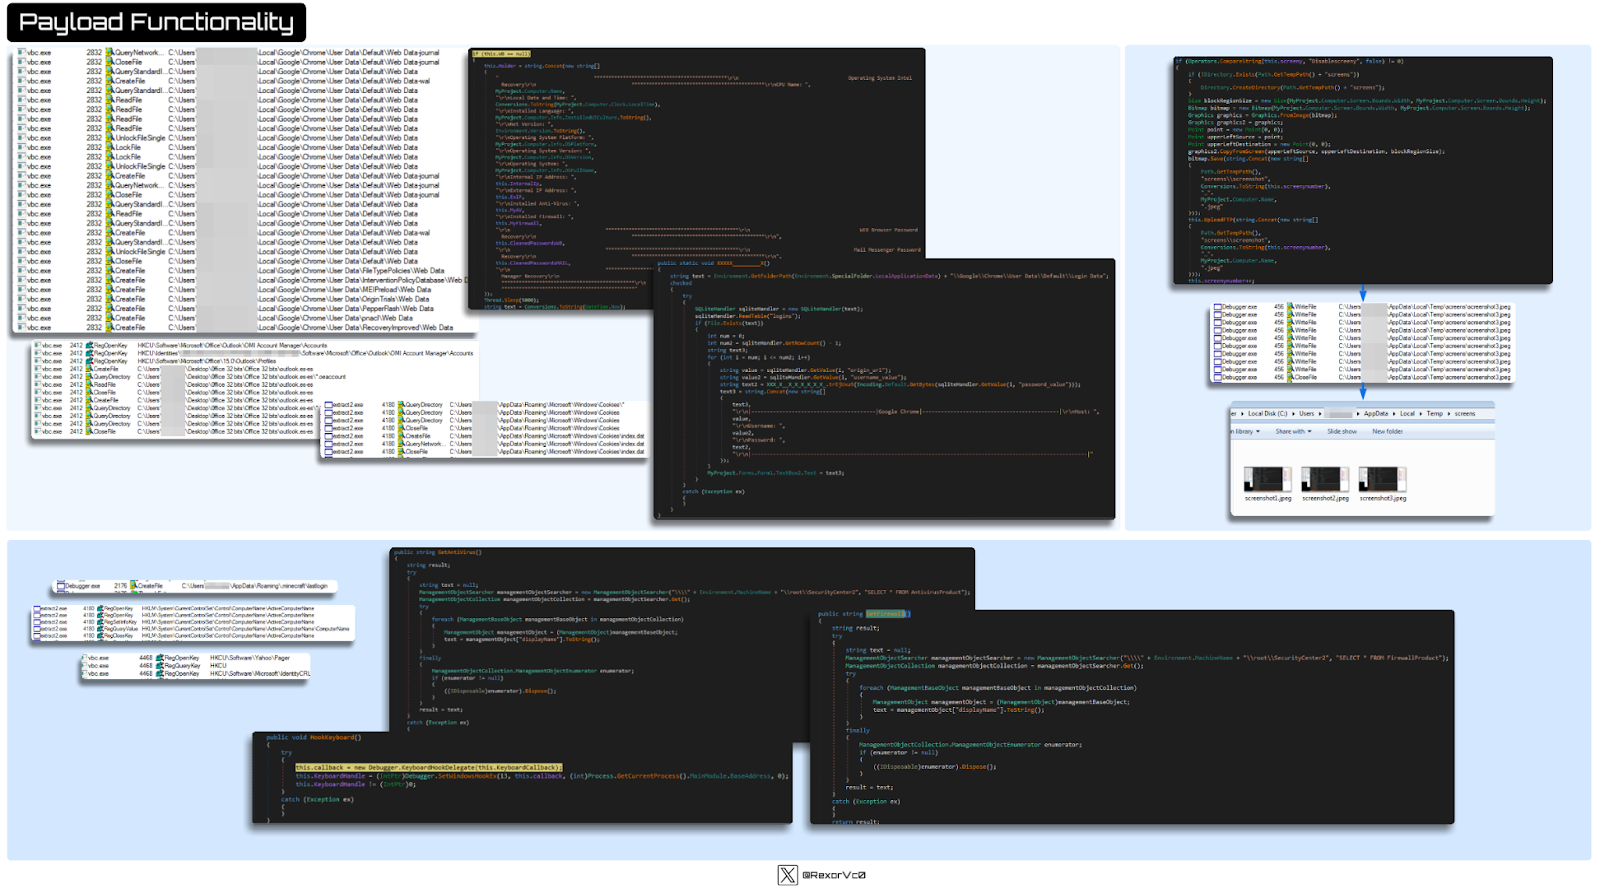
Task: Click the HookKeyboard method name in code
Action: [334, 737]
